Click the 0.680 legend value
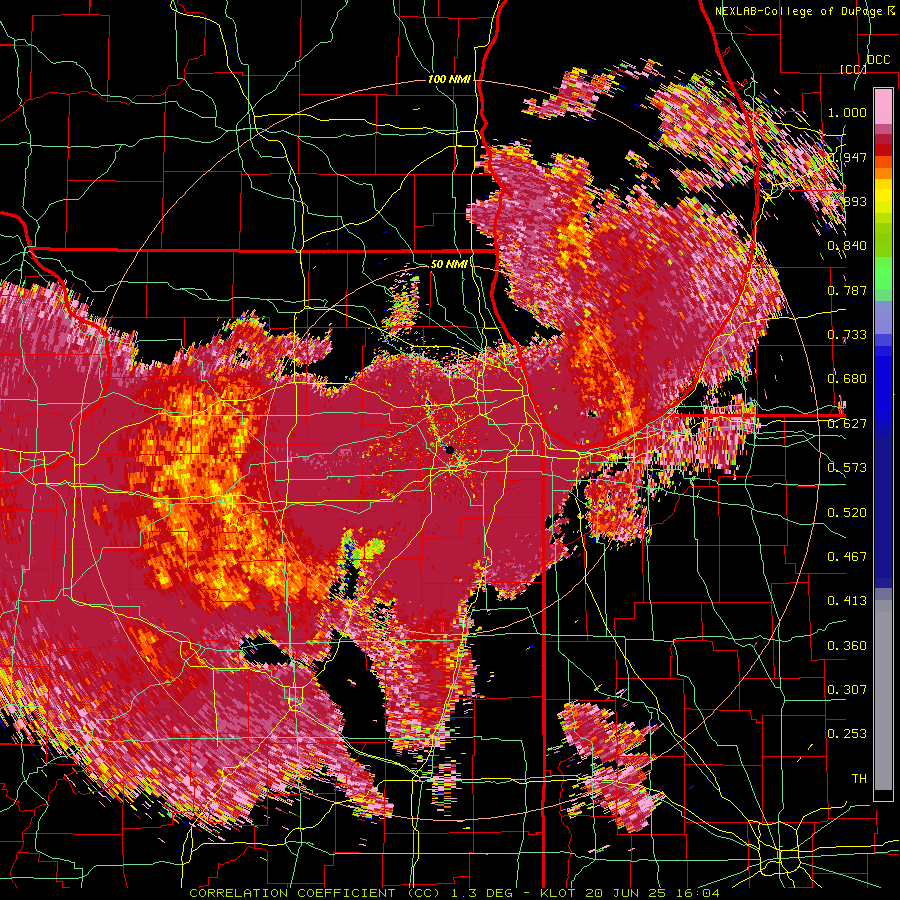This screenshot has width=900, height=900. click(847, 379)
